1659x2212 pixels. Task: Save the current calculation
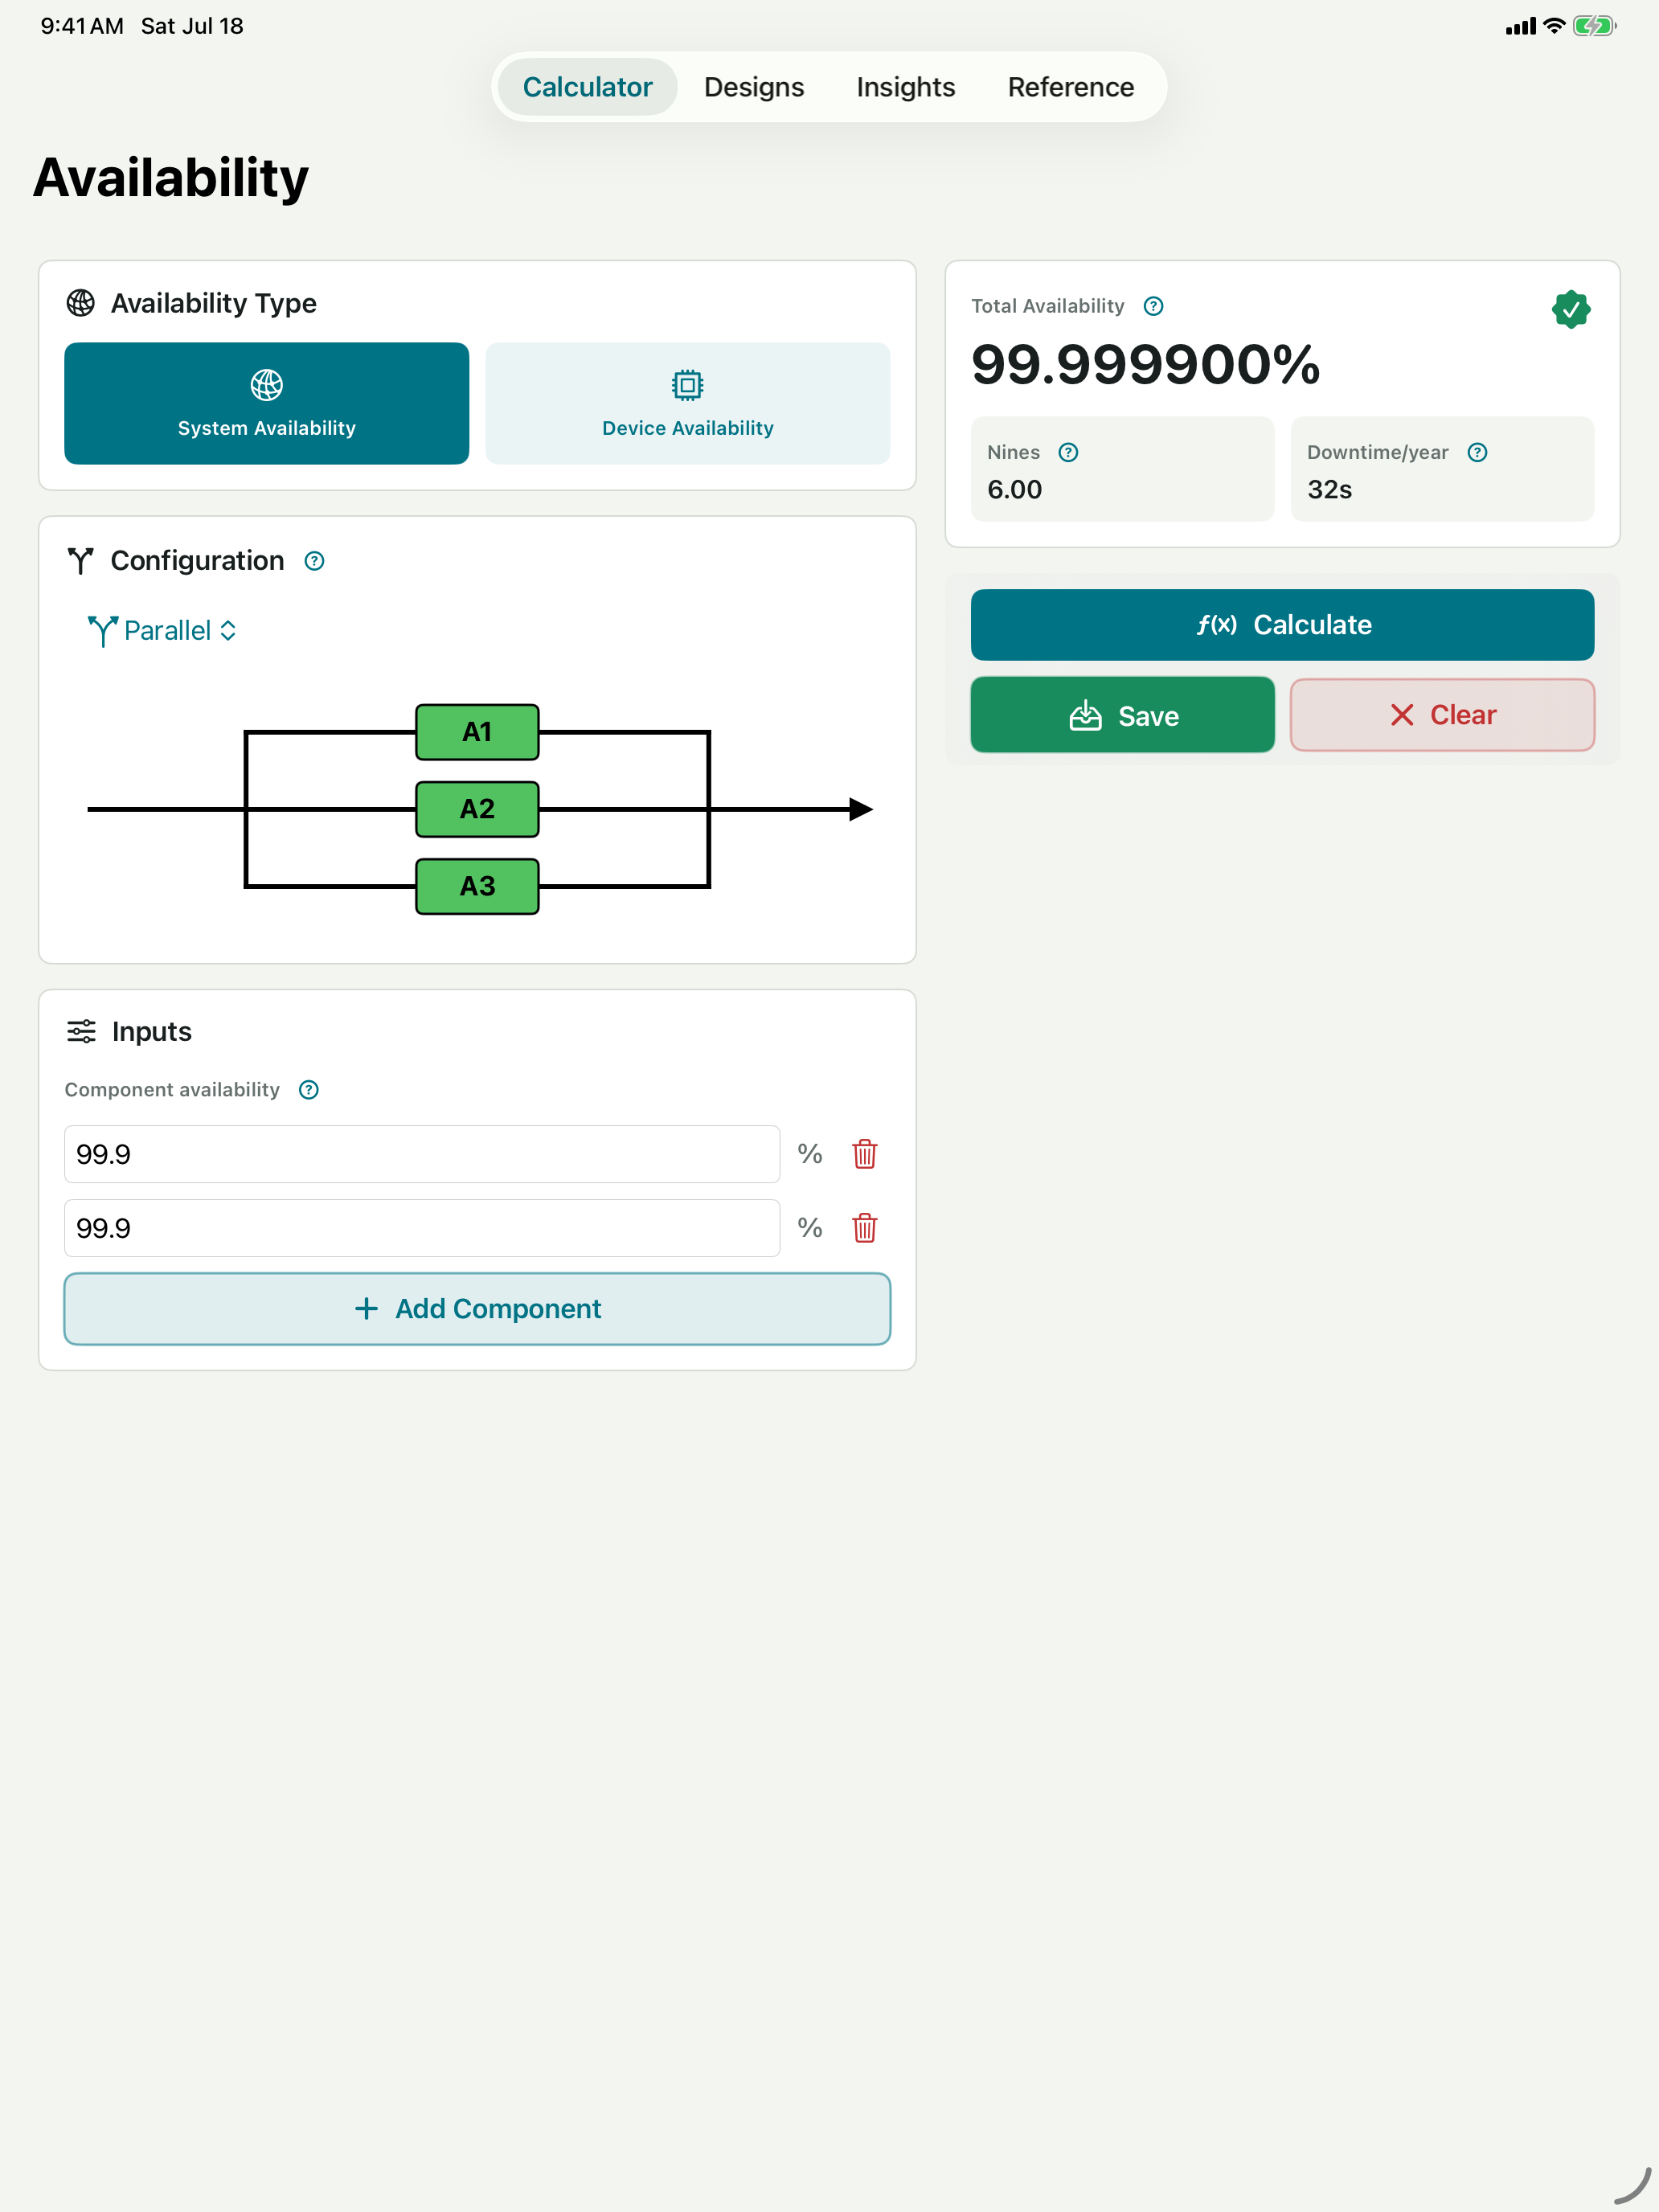pos(1122,715)
